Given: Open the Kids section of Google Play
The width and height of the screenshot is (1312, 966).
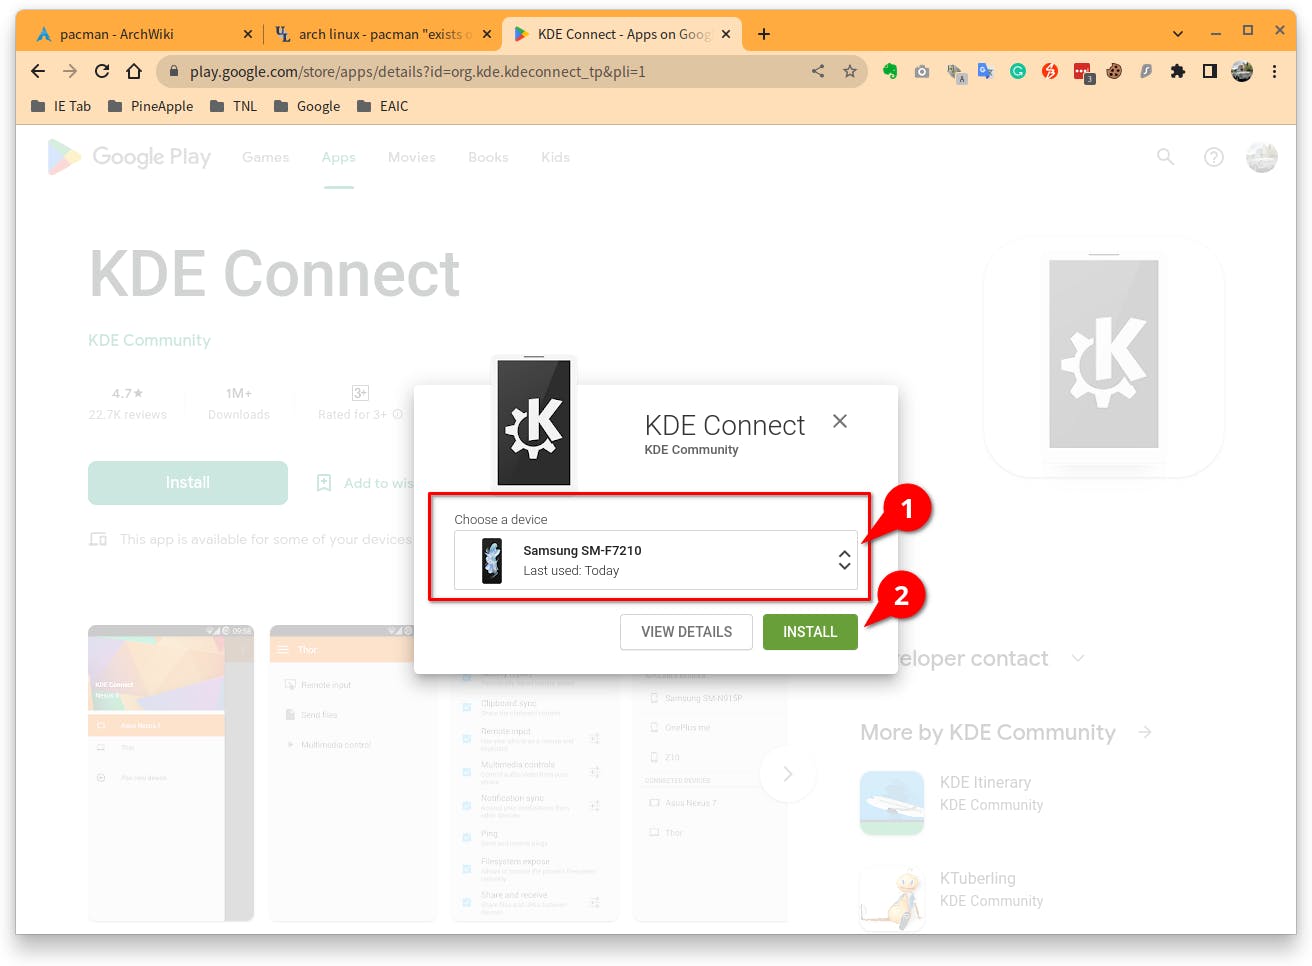Looking at the screenshot, I should [x=555, y=157].
